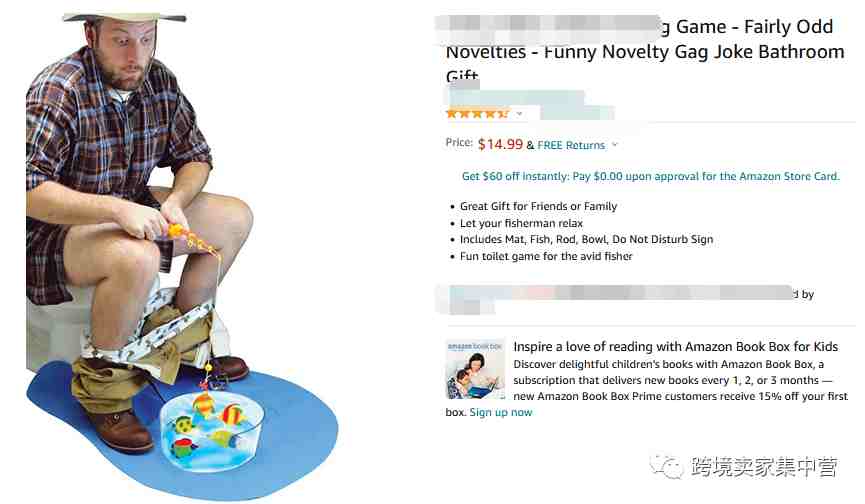Image resolution: width=865 pixels, height=504 pixels.
Task: Click the $14.99 price text
Action: pyautogui.click(x=500, y=144)
